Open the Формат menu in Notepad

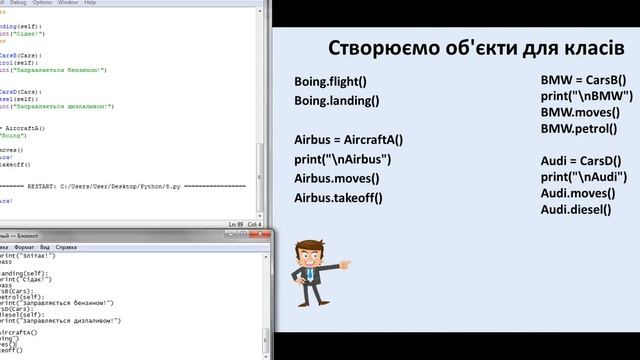[x=24, y=247]
